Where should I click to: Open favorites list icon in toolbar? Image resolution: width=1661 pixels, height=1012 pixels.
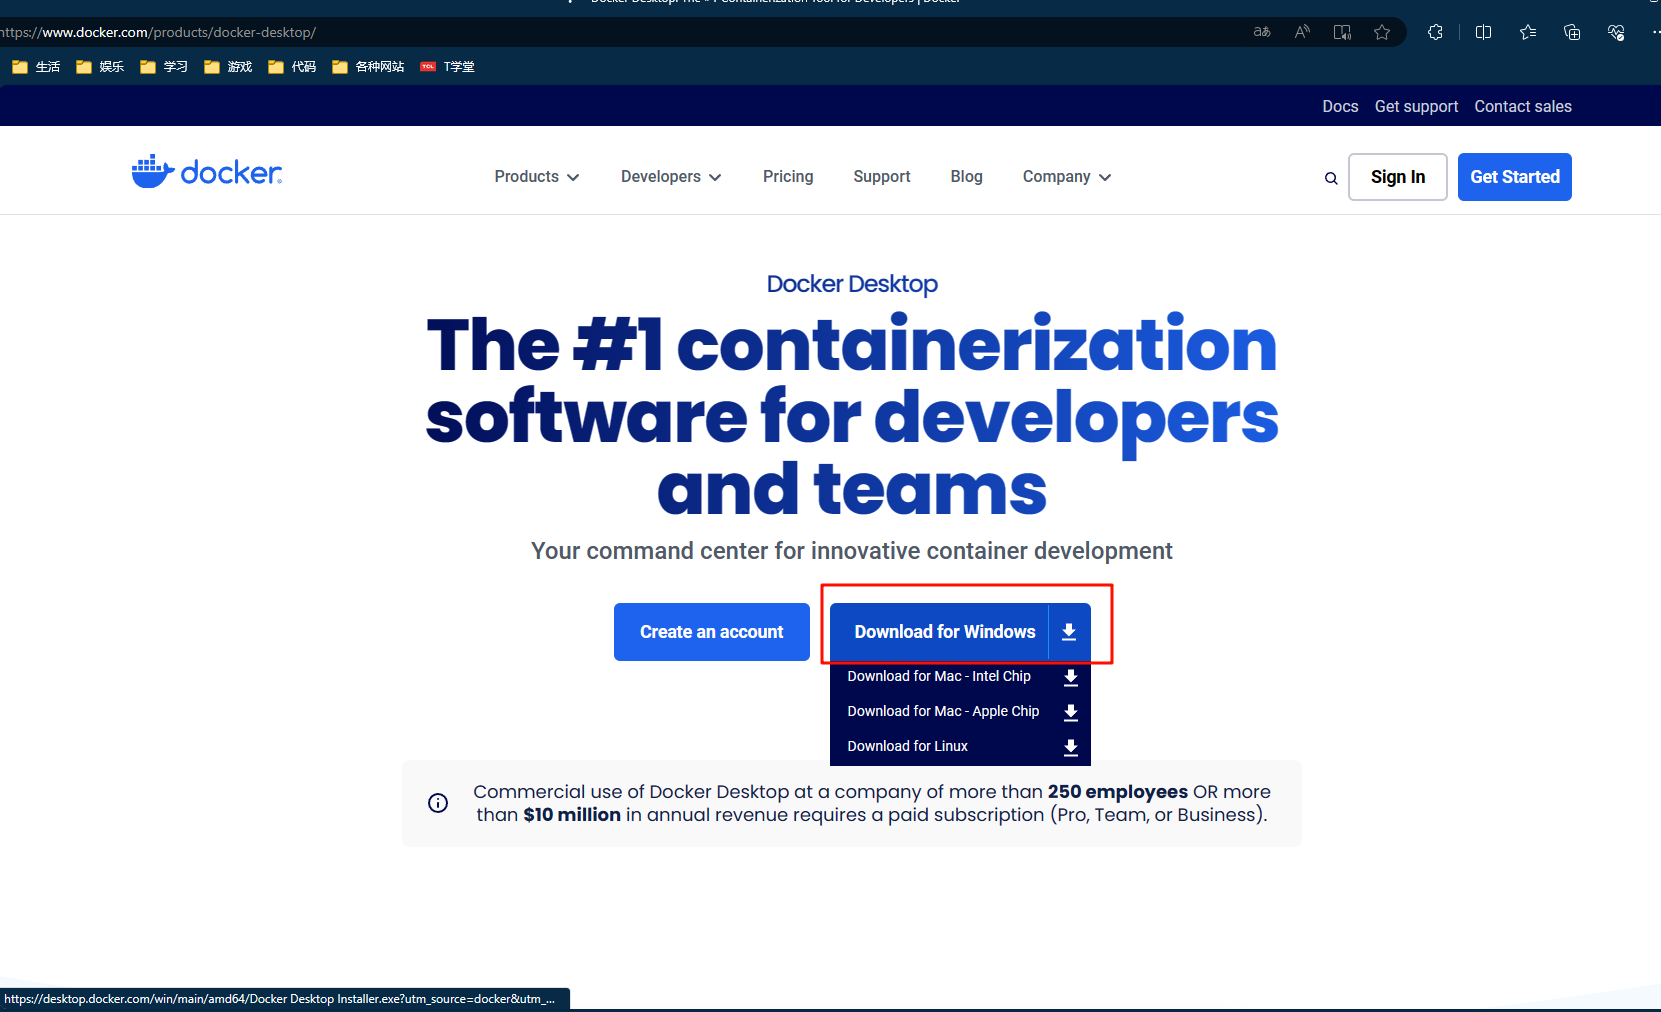(1528, 32)
